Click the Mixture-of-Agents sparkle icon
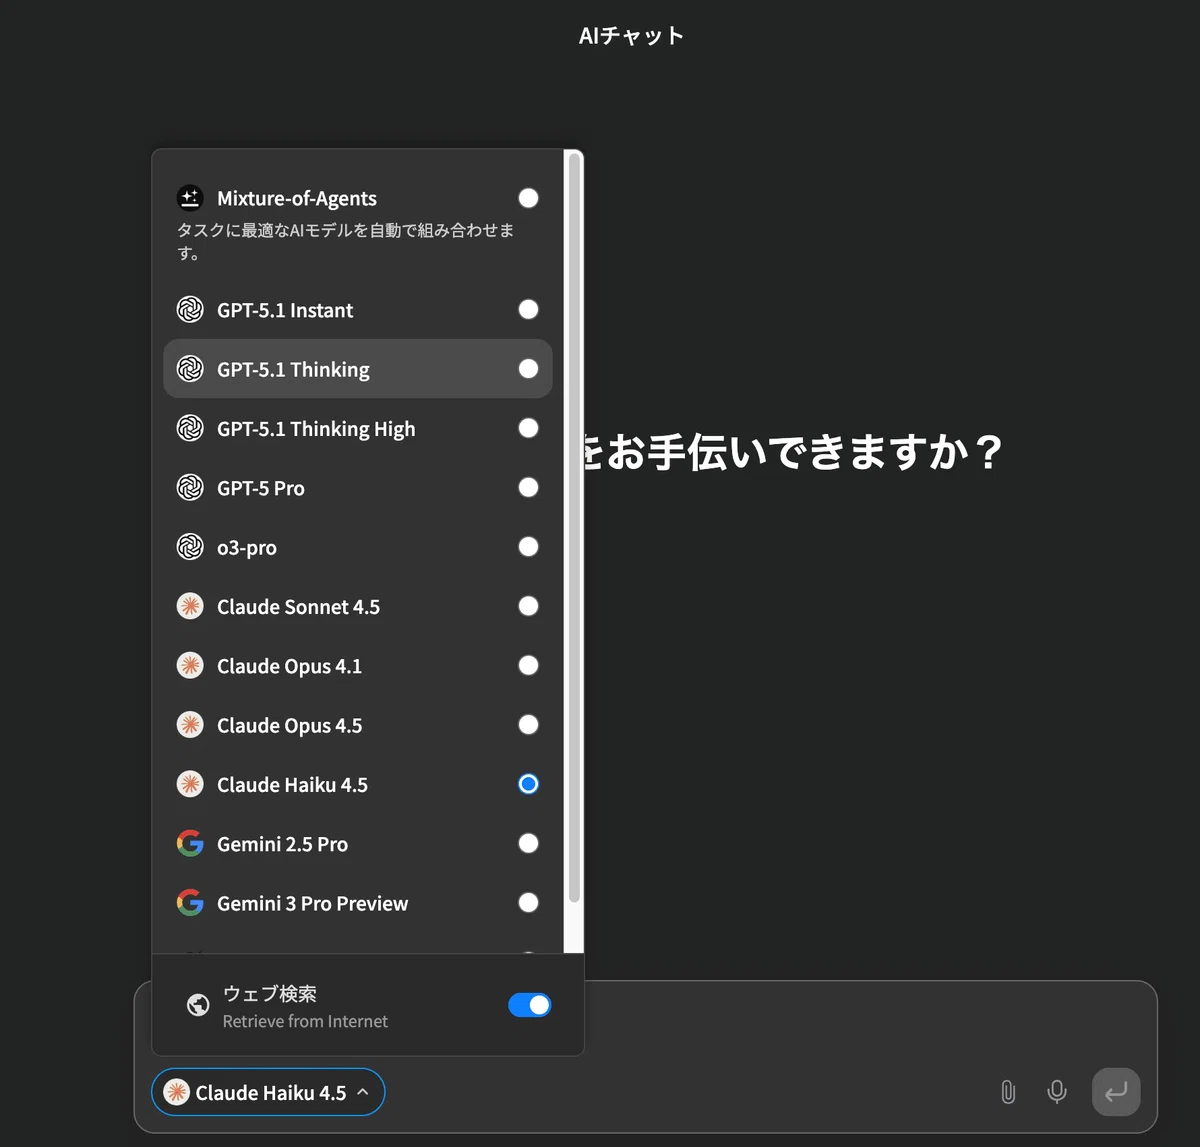1200x1147 pixels. (190, 198)
